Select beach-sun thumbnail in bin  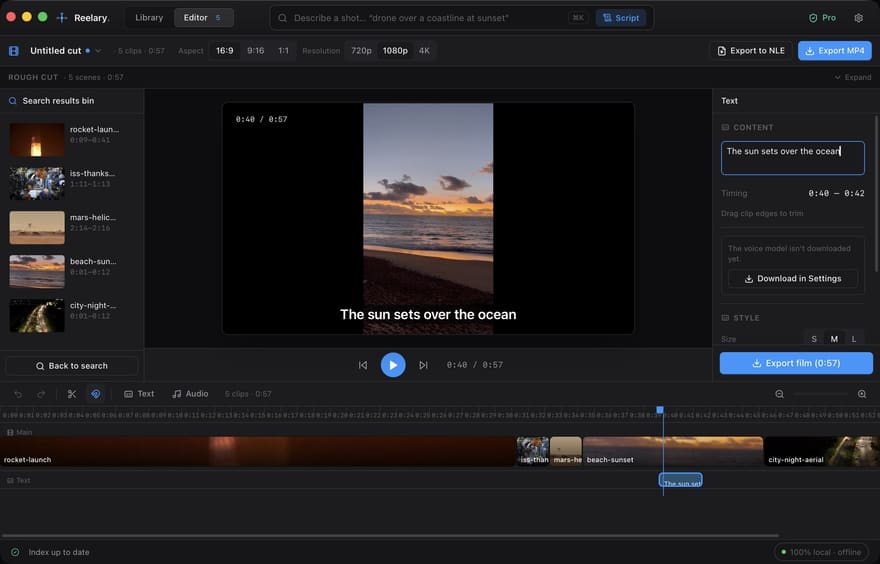click(36, 272)
